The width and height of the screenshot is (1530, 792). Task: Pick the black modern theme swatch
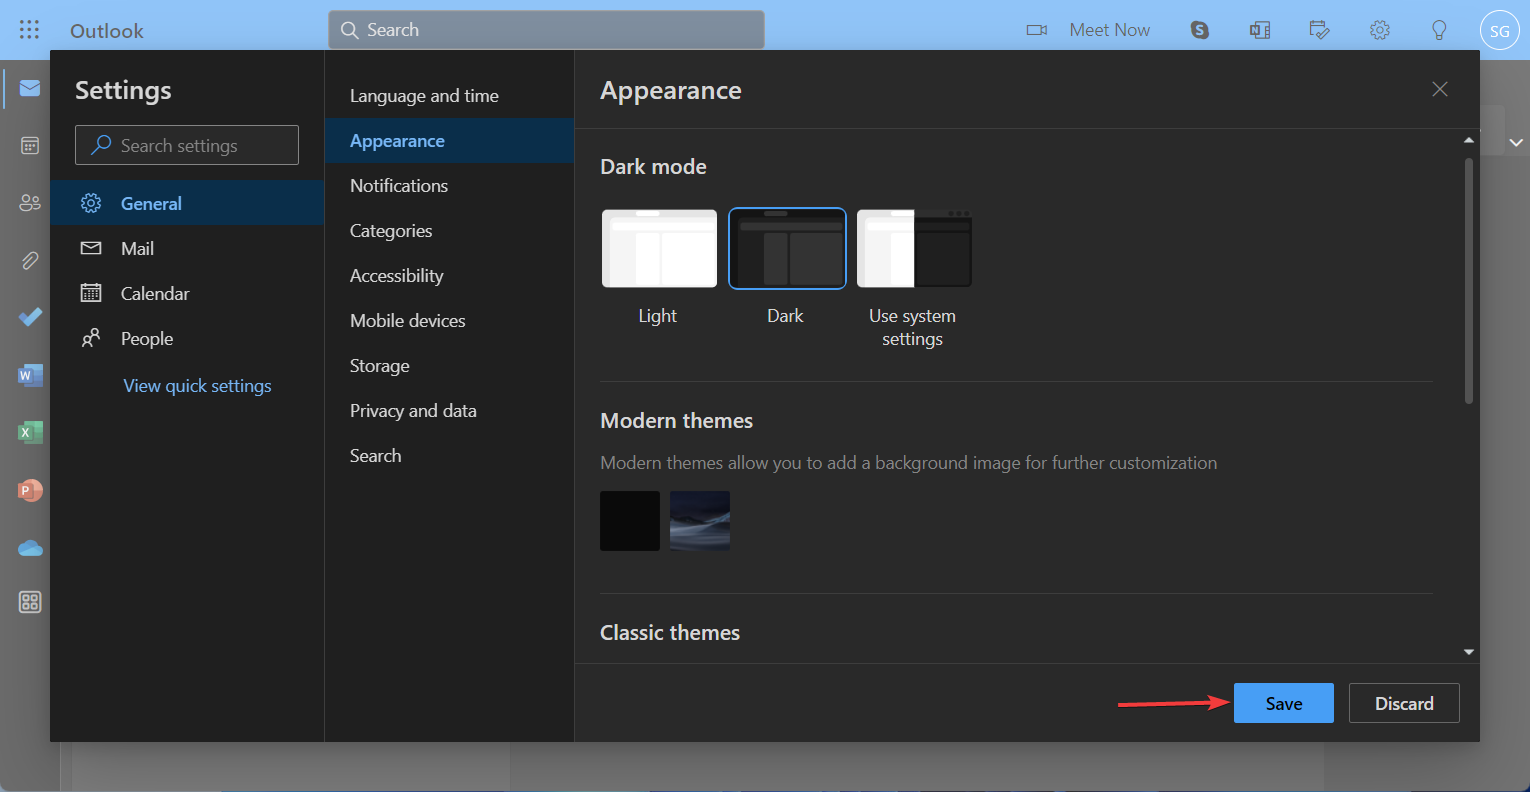pyautogui.click(x=630, y=521)
